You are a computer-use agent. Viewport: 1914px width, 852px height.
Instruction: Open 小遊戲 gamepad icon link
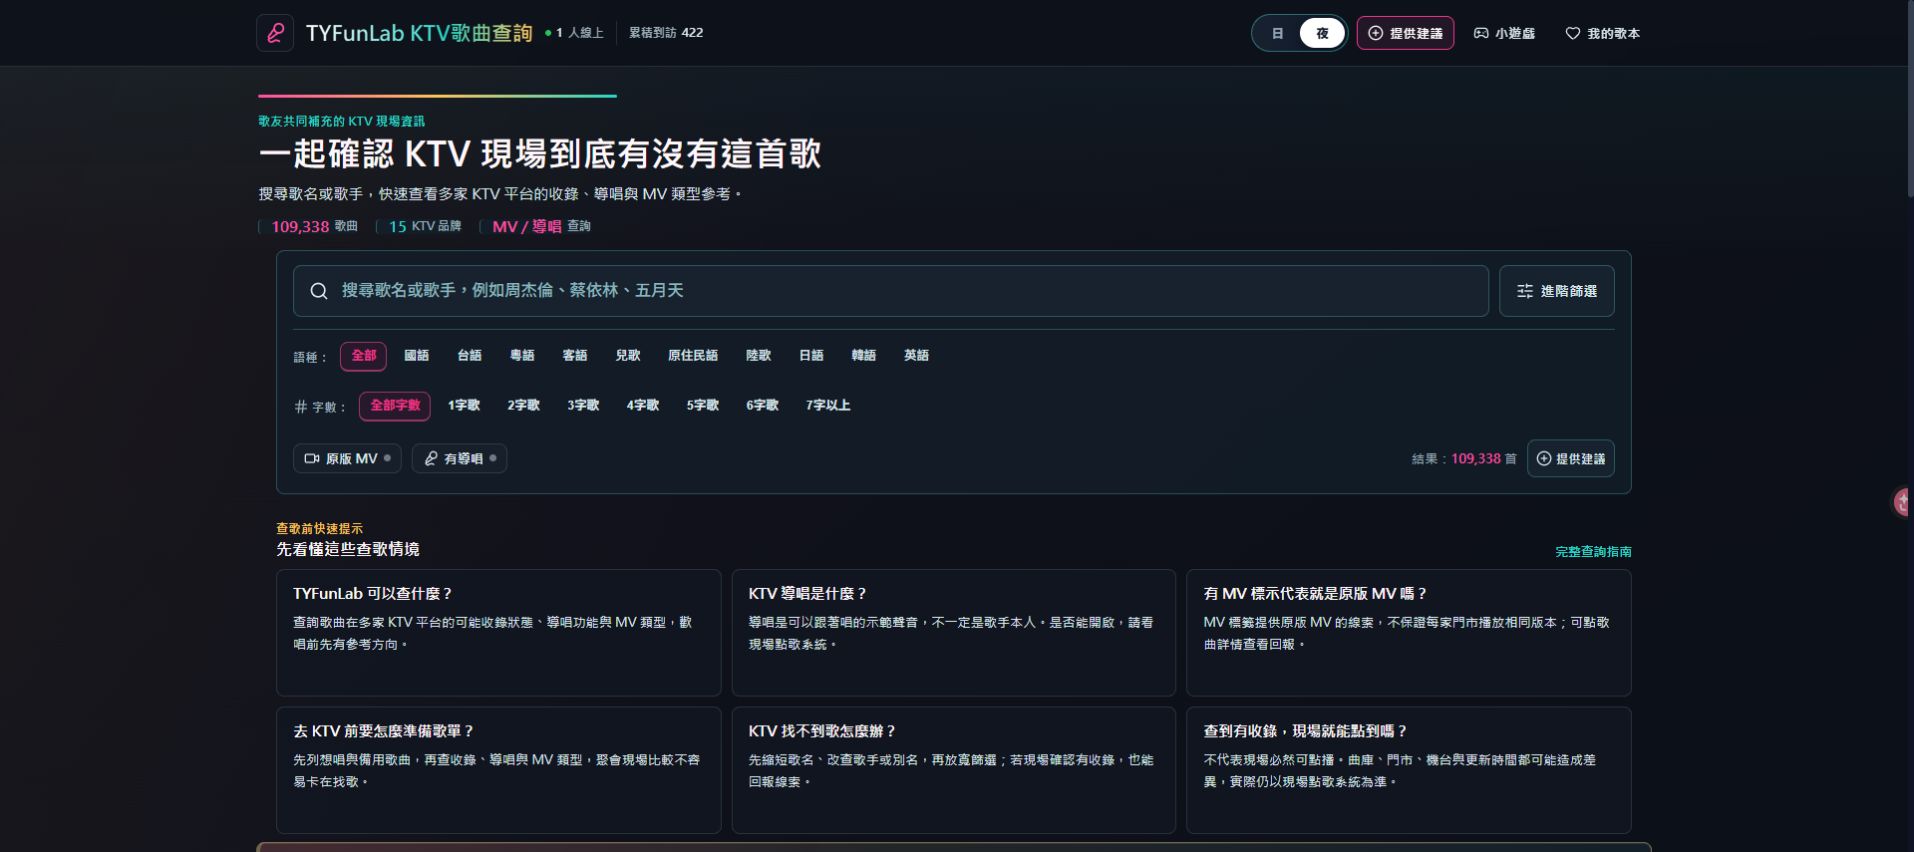[x=1504, y=33]
